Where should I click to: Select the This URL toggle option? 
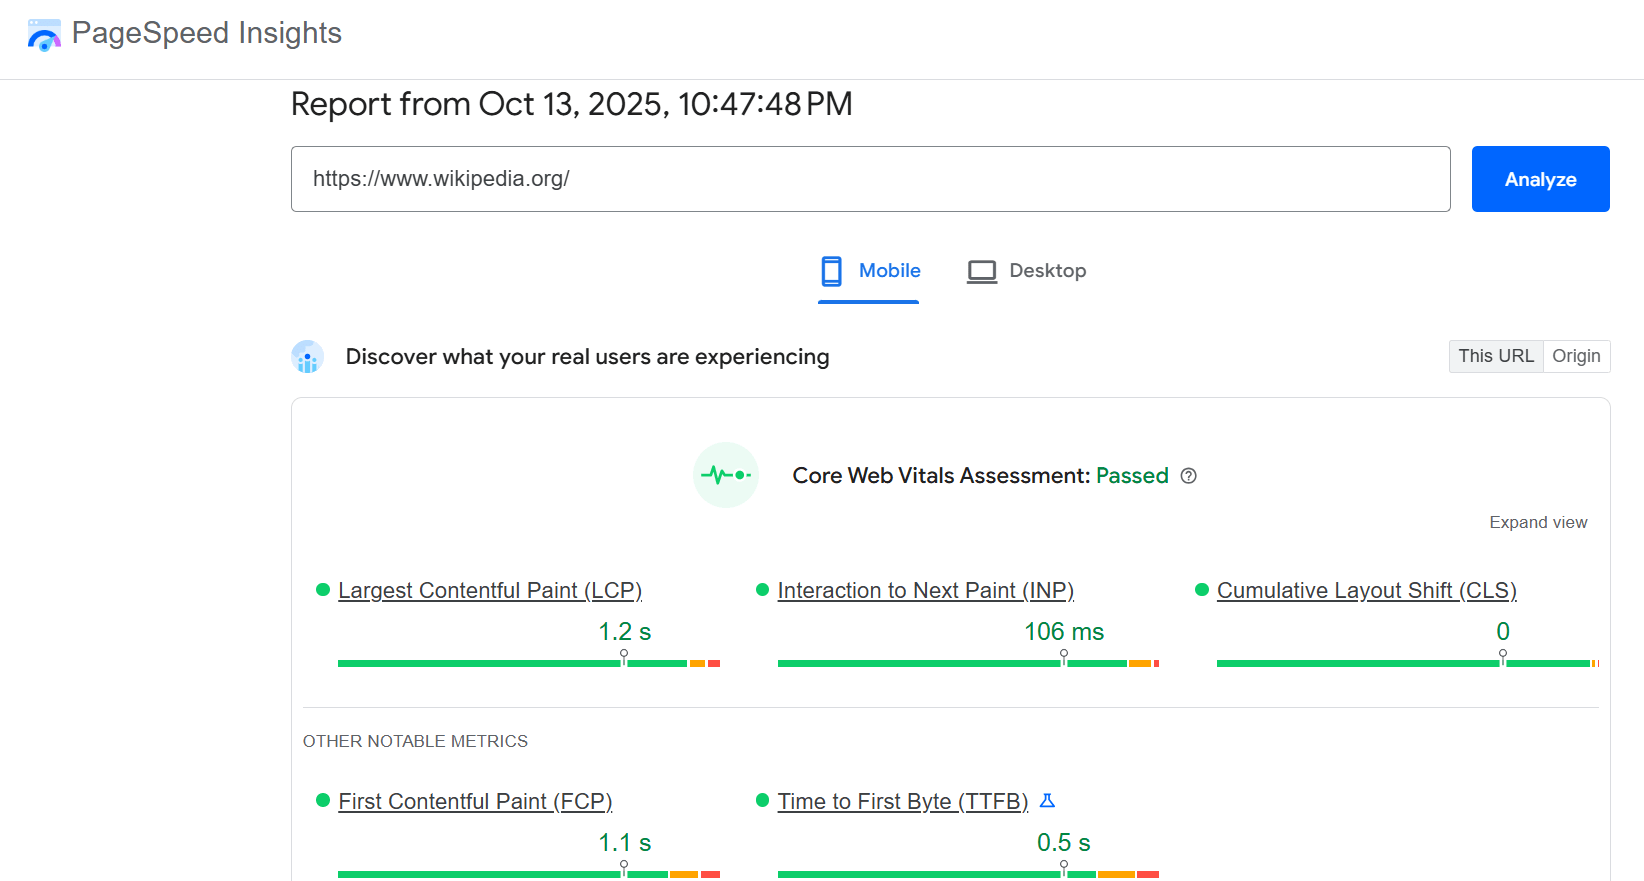(1495, 356)
